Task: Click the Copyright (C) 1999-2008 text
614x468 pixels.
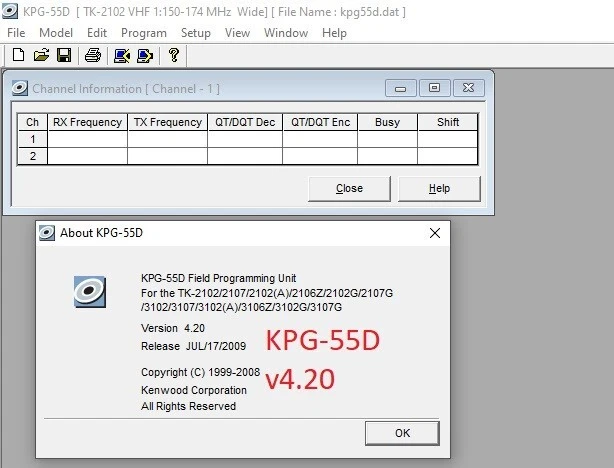Action: click(x=200, y=372)
